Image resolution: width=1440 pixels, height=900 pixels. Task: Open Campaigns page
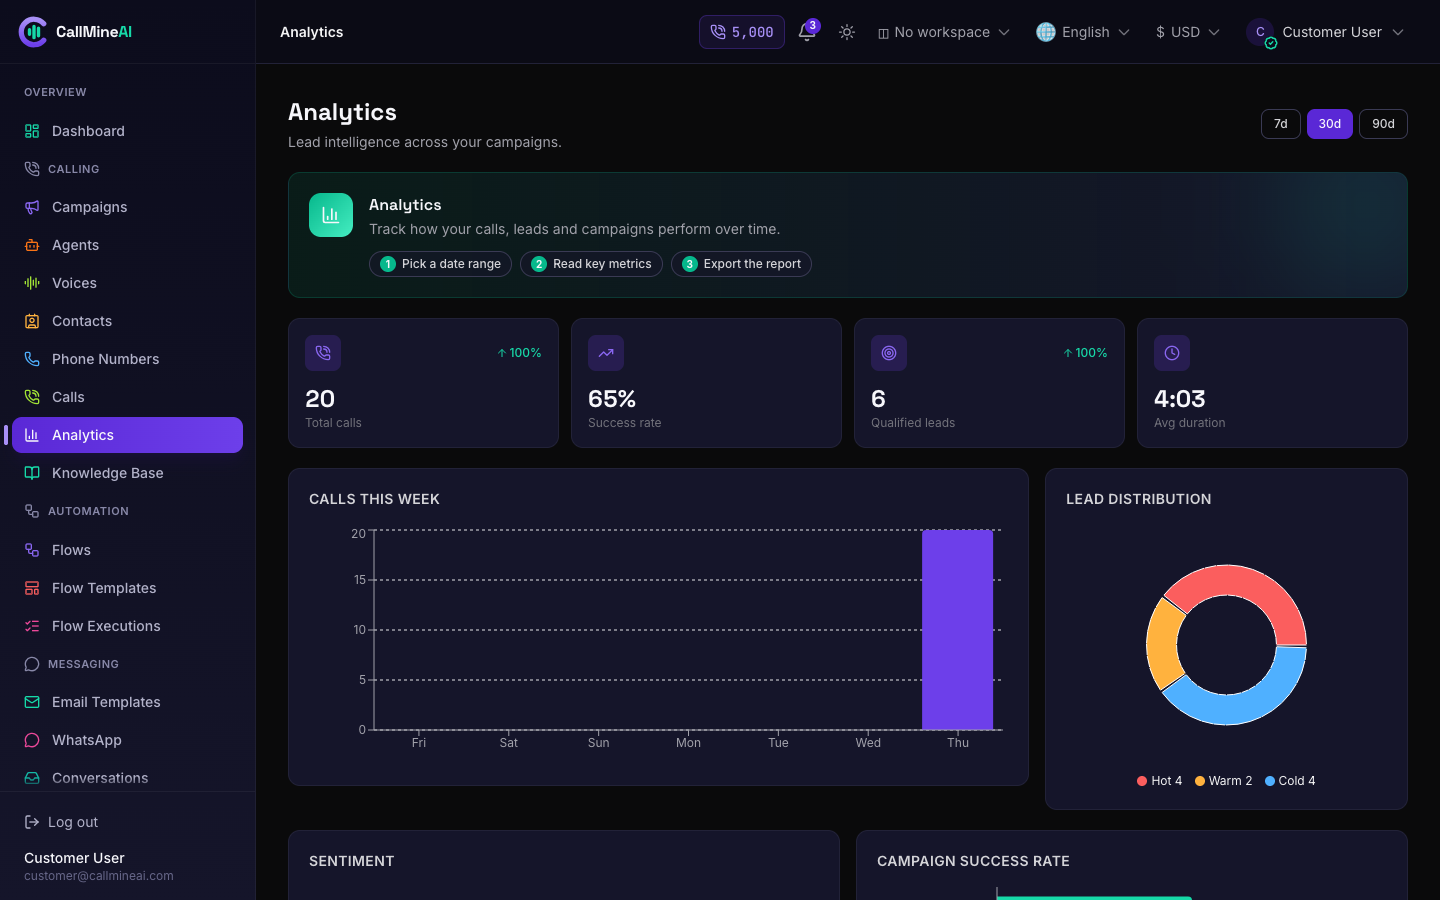(x=127, y=207)
